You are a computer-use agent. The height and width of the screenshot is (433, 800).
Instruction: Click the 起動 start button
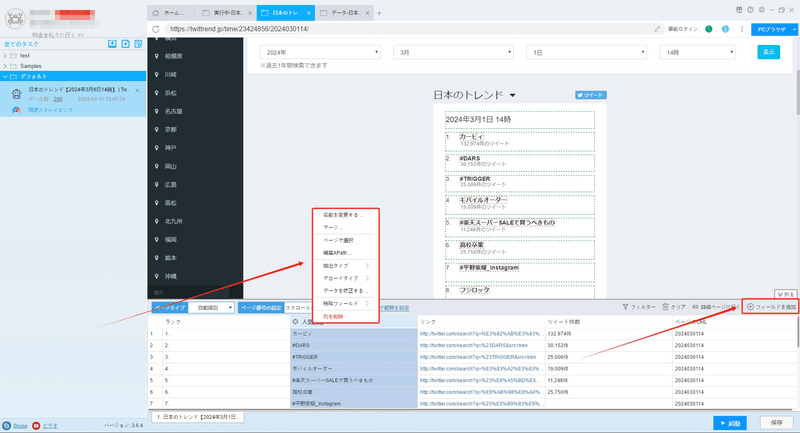point(730,423)
